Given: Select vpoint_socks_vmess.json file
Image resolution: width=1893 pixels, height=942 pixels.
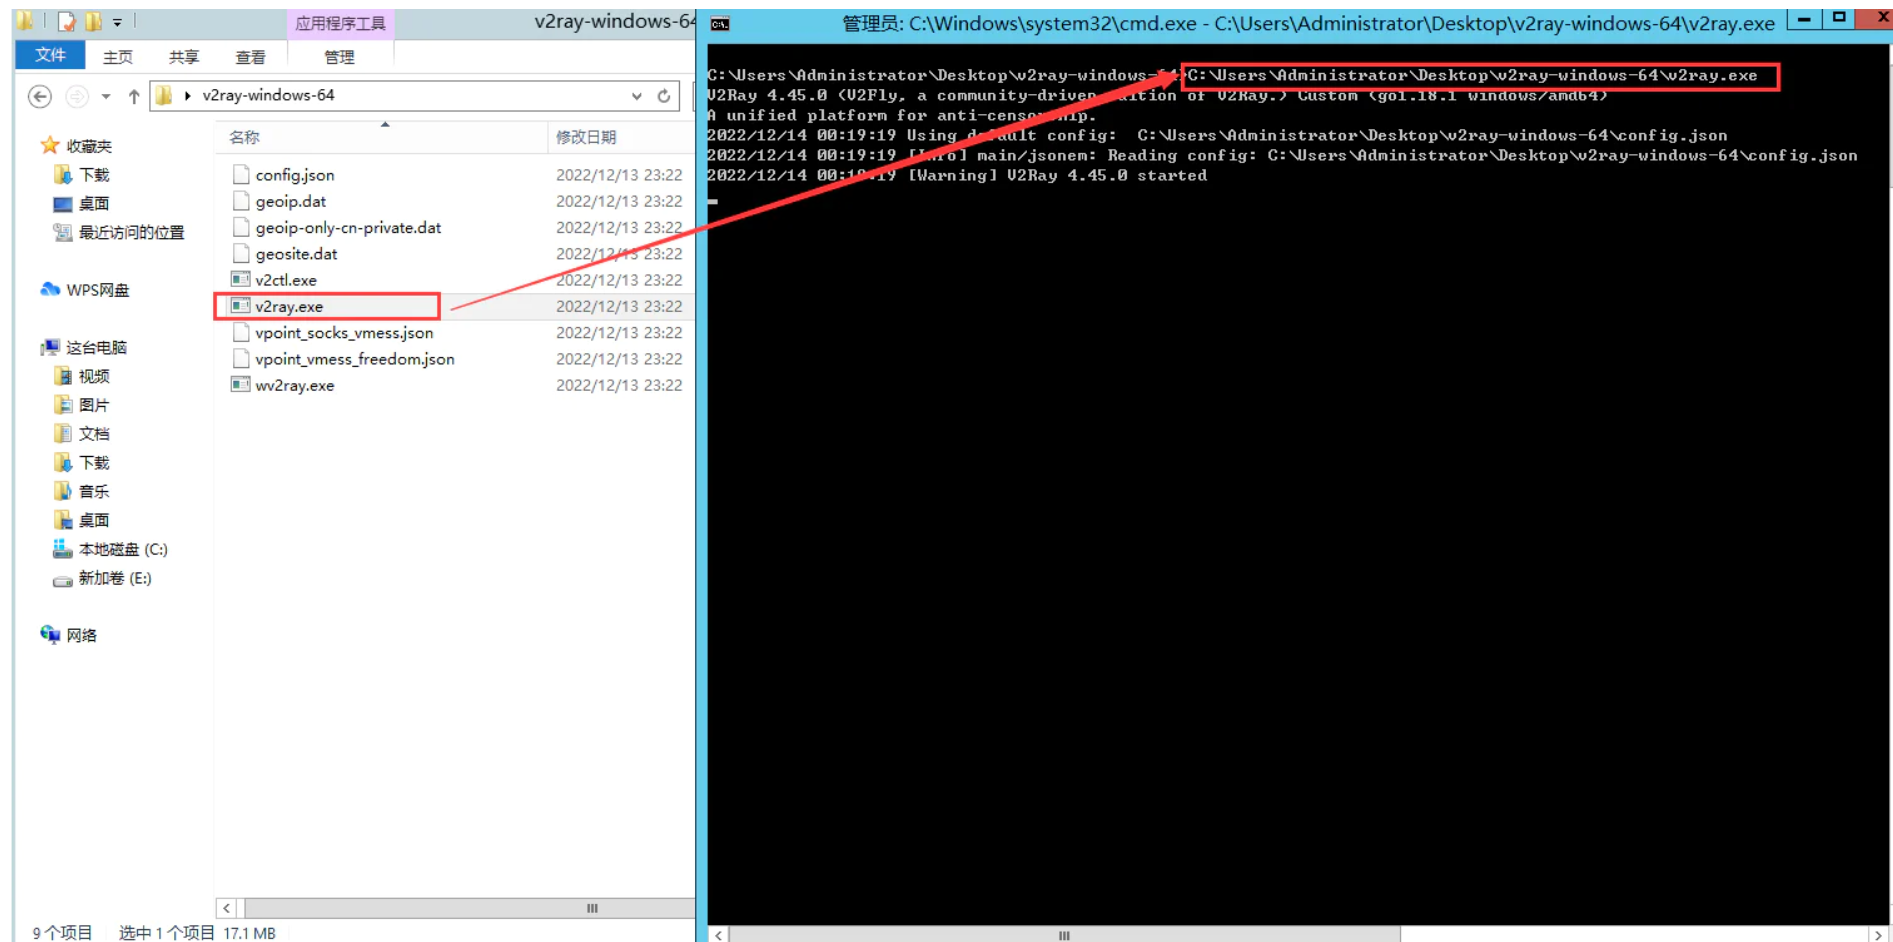Looking at the screenshot, I should click(344, 332).
